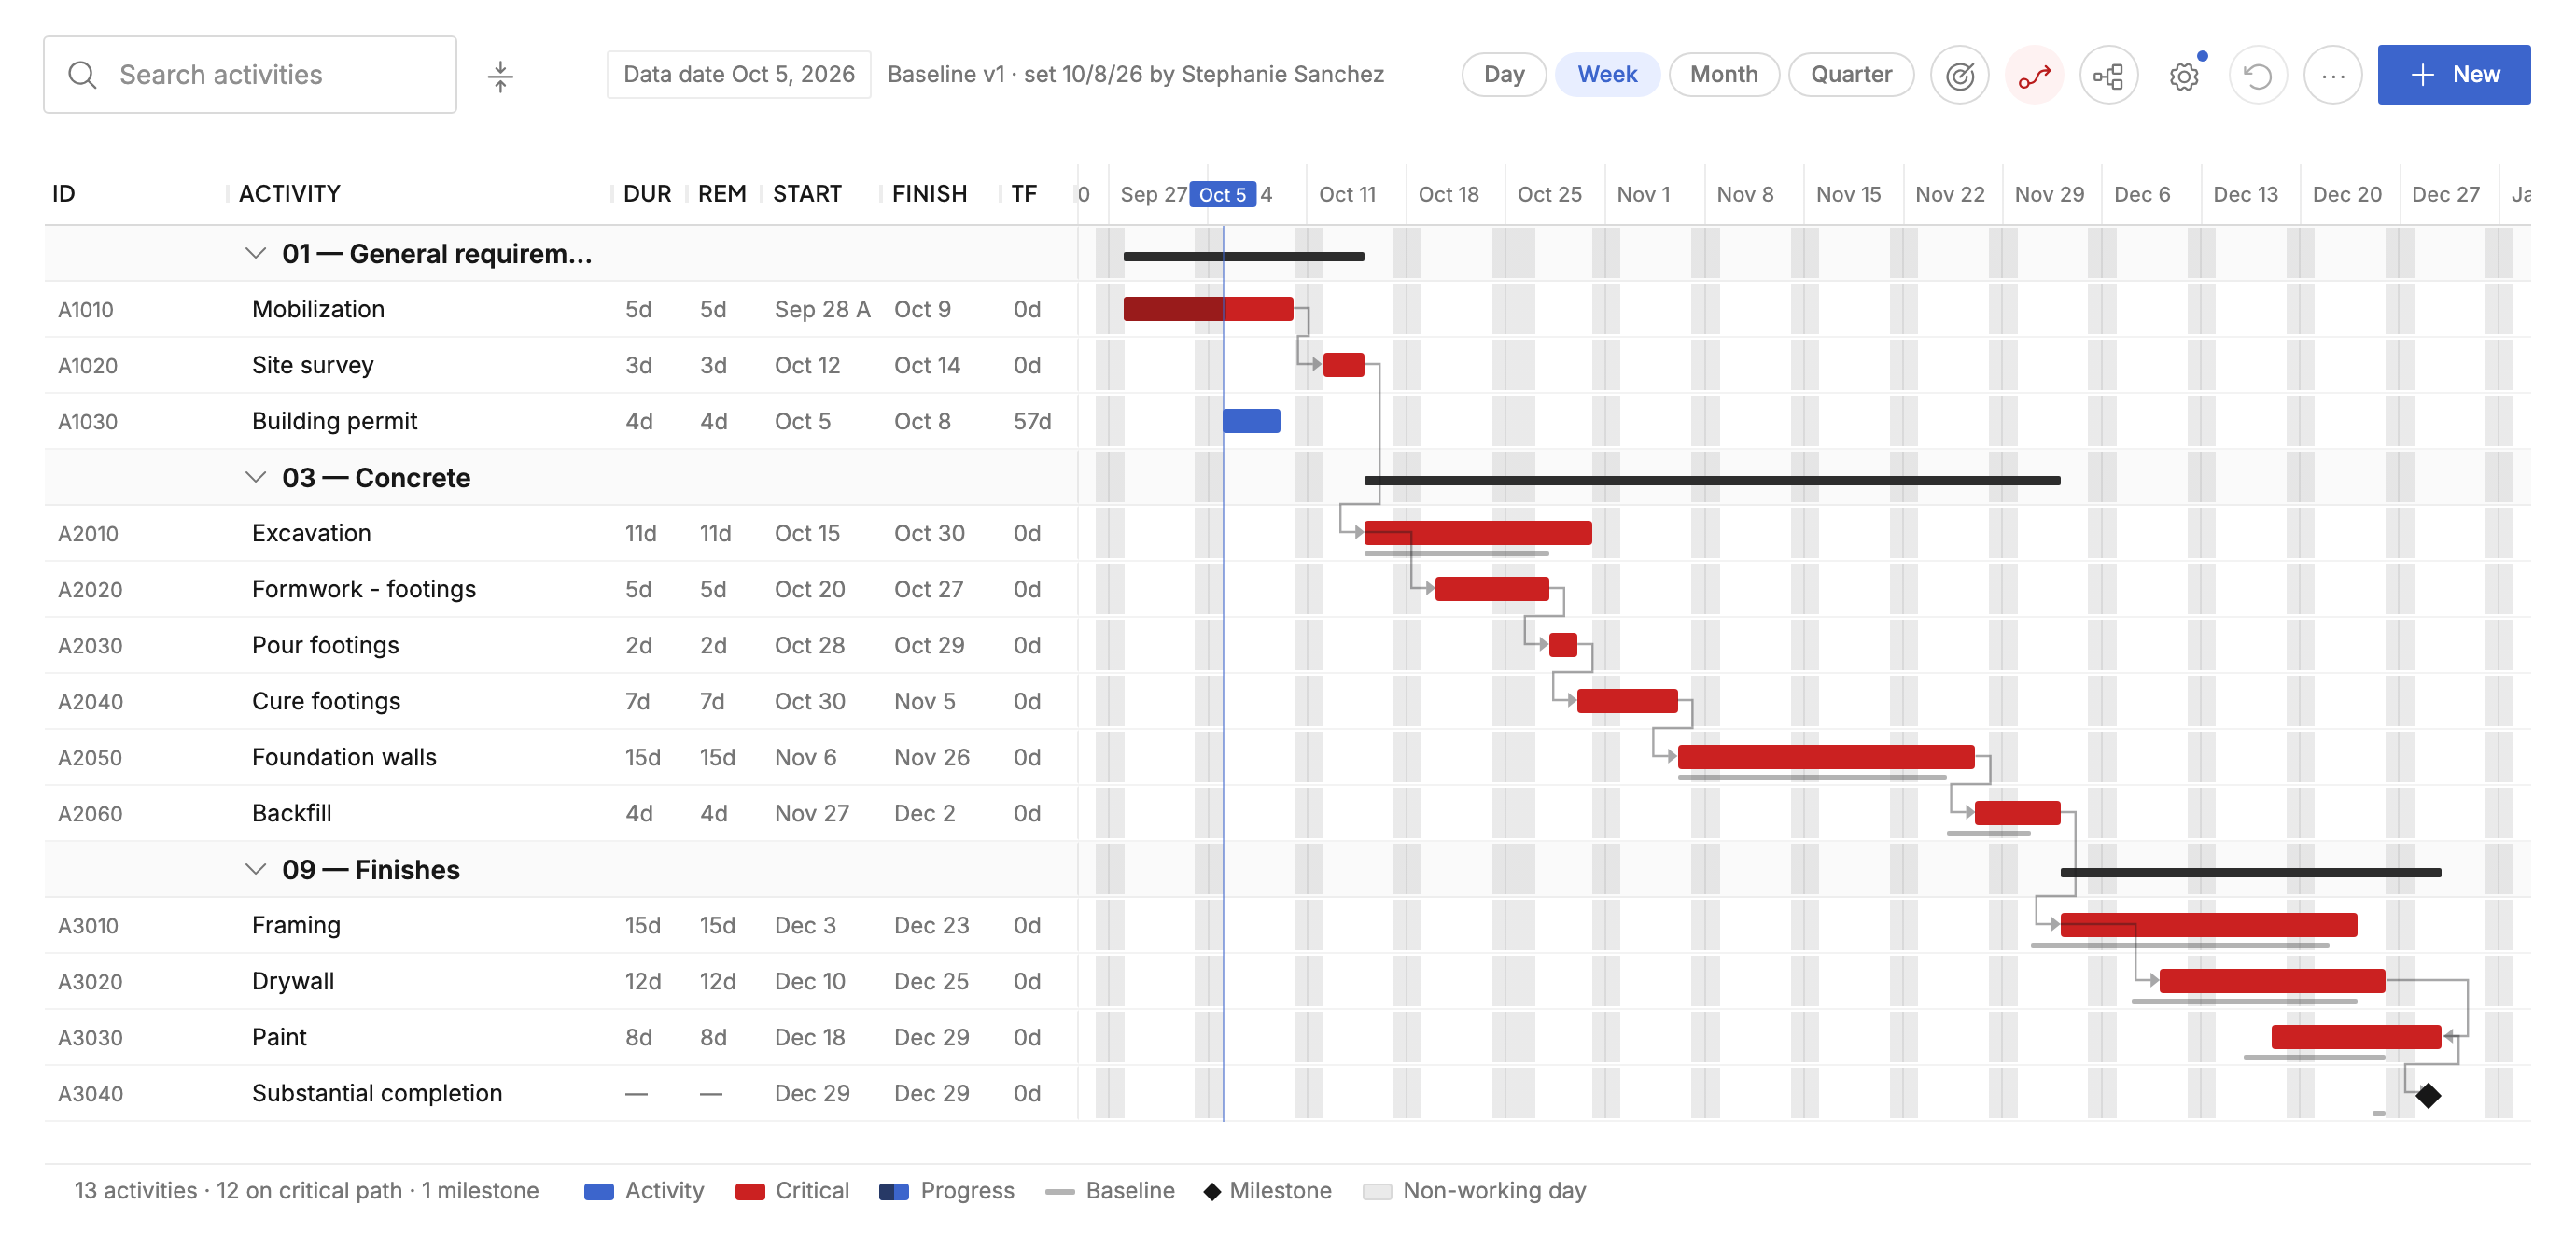Click the Oct 18 week header

(x=1448, y=194)
